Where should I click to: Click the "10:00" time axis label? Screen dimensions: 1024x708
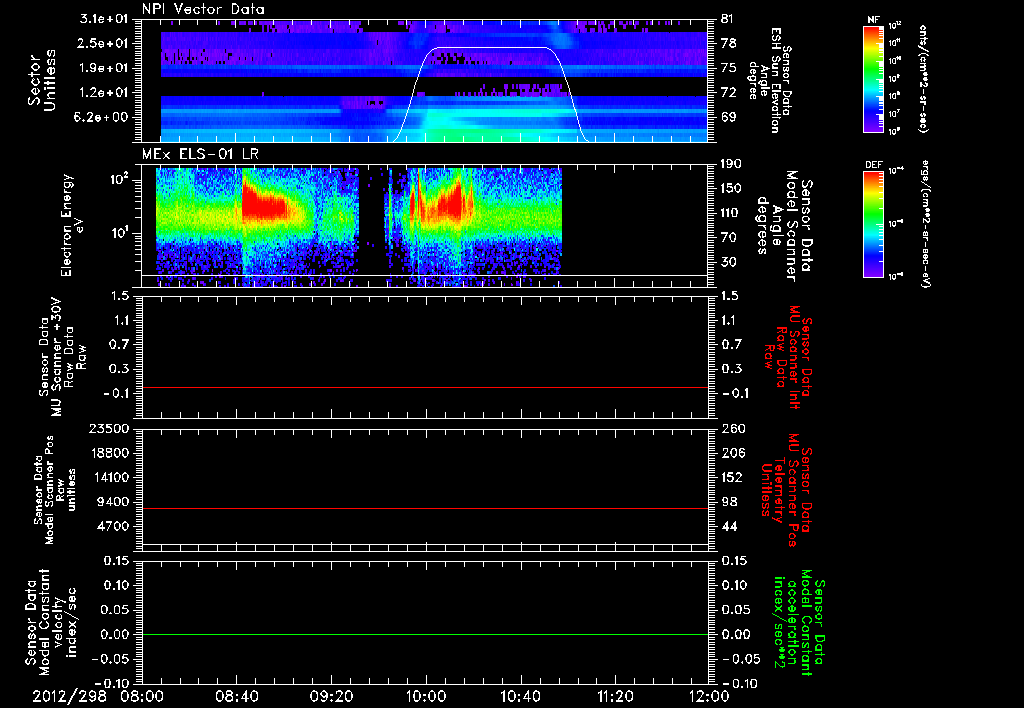click(426, 696)
